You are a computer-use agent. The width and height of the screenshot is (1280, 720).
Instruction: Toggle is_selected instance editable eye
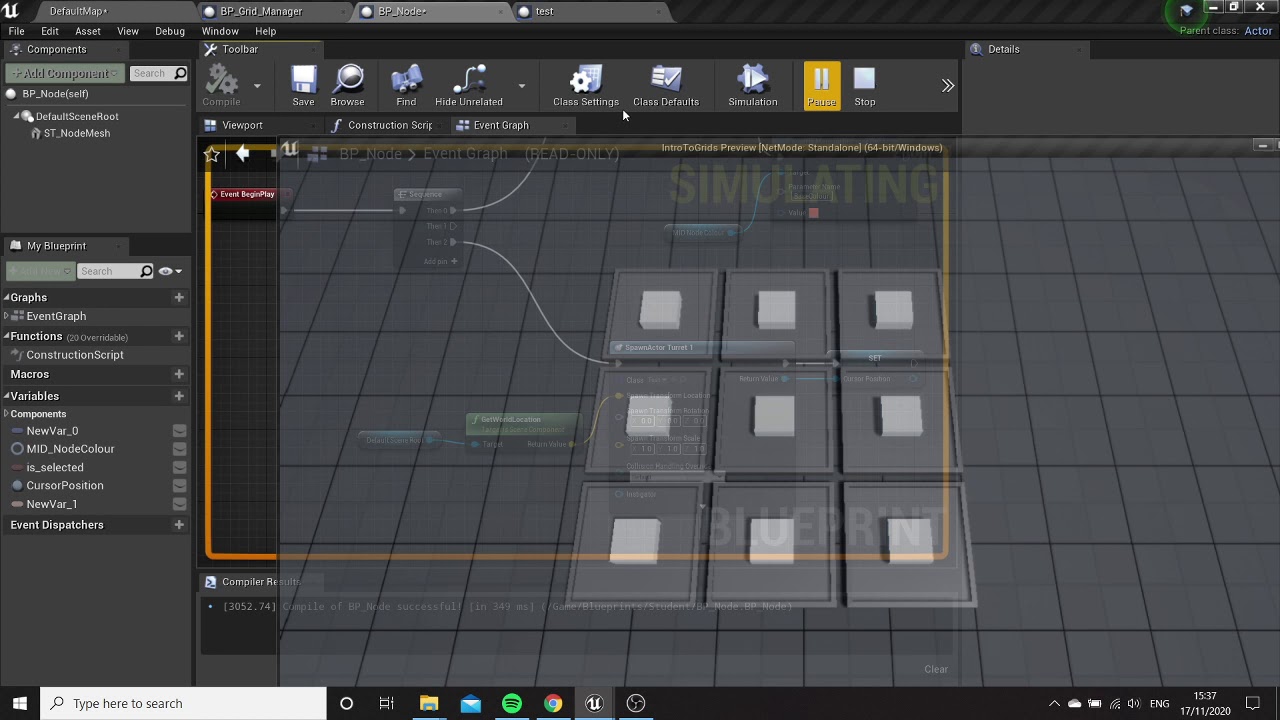(x=179, y=467)
